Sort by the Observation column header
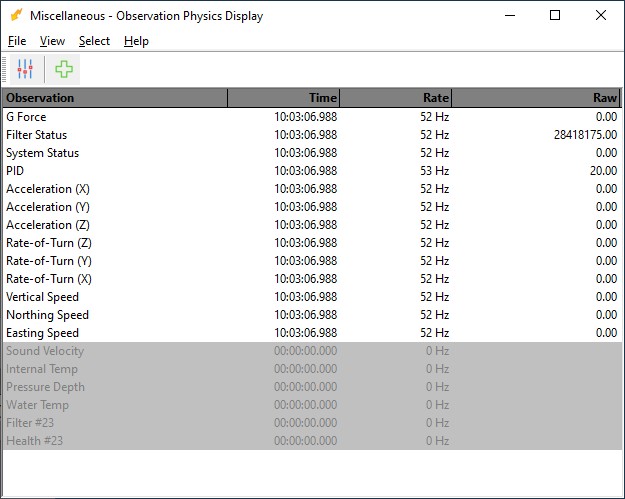This screenshot has width=625, height=499. click(x=115, y=98)
